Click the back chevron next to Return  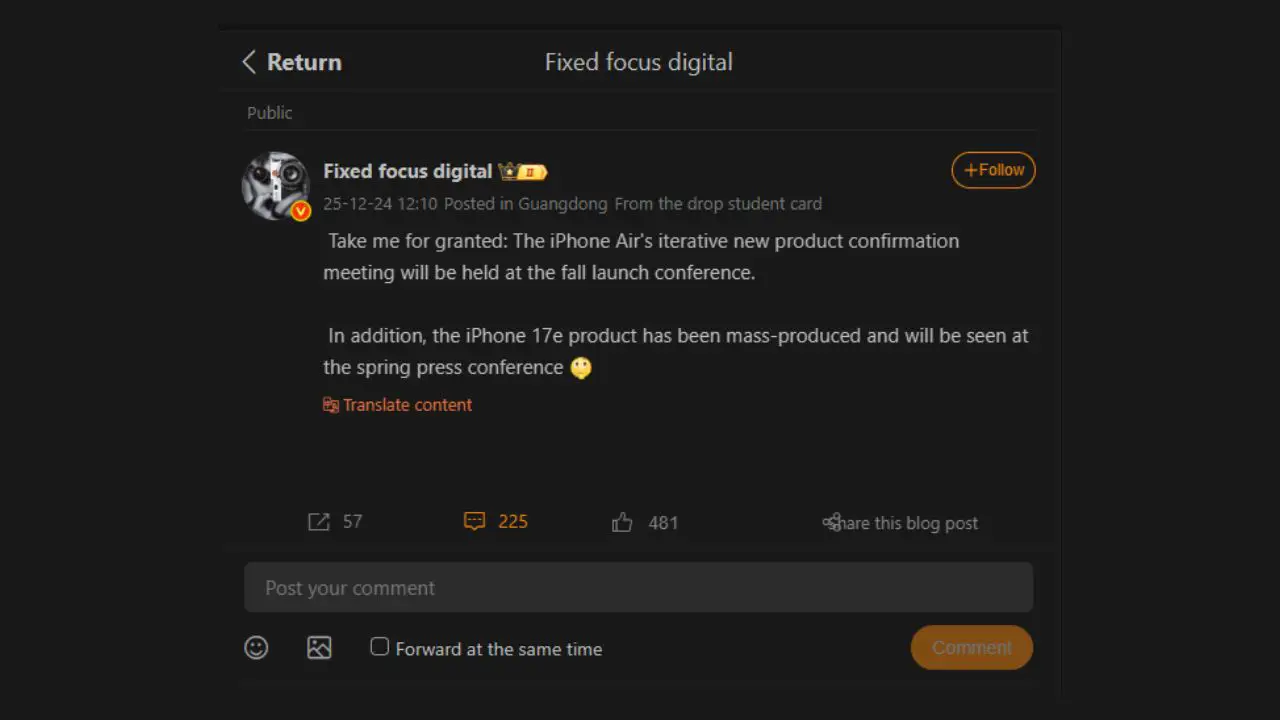pyautogui.click(x=249, y=61)
